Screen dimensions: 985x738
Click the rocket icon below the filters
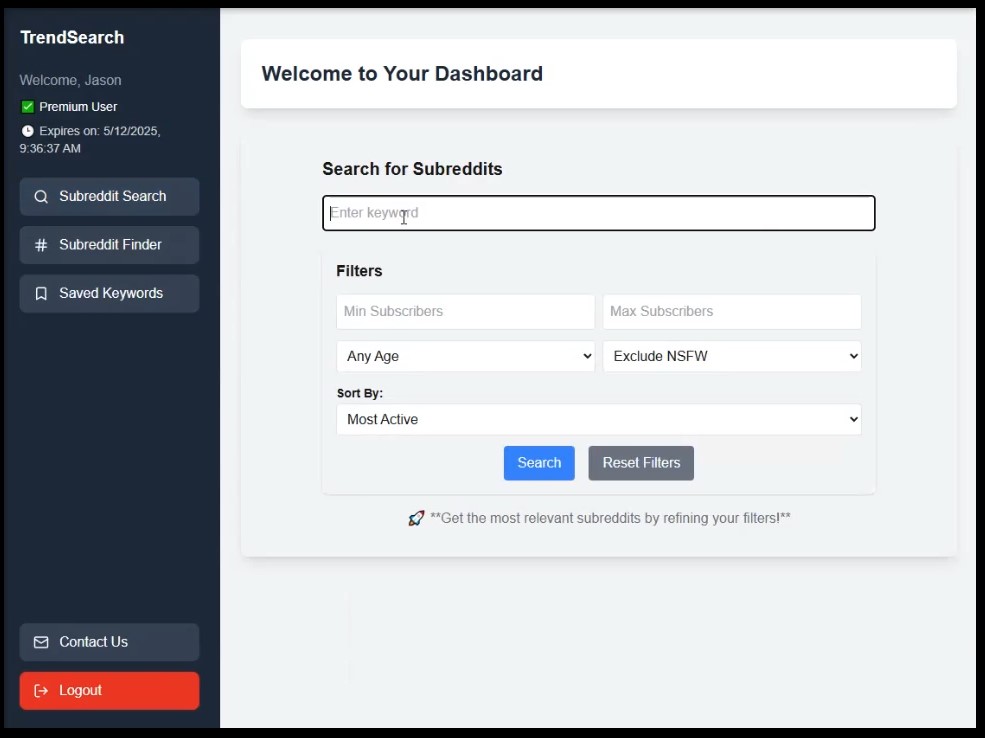[x=416, y=518]
